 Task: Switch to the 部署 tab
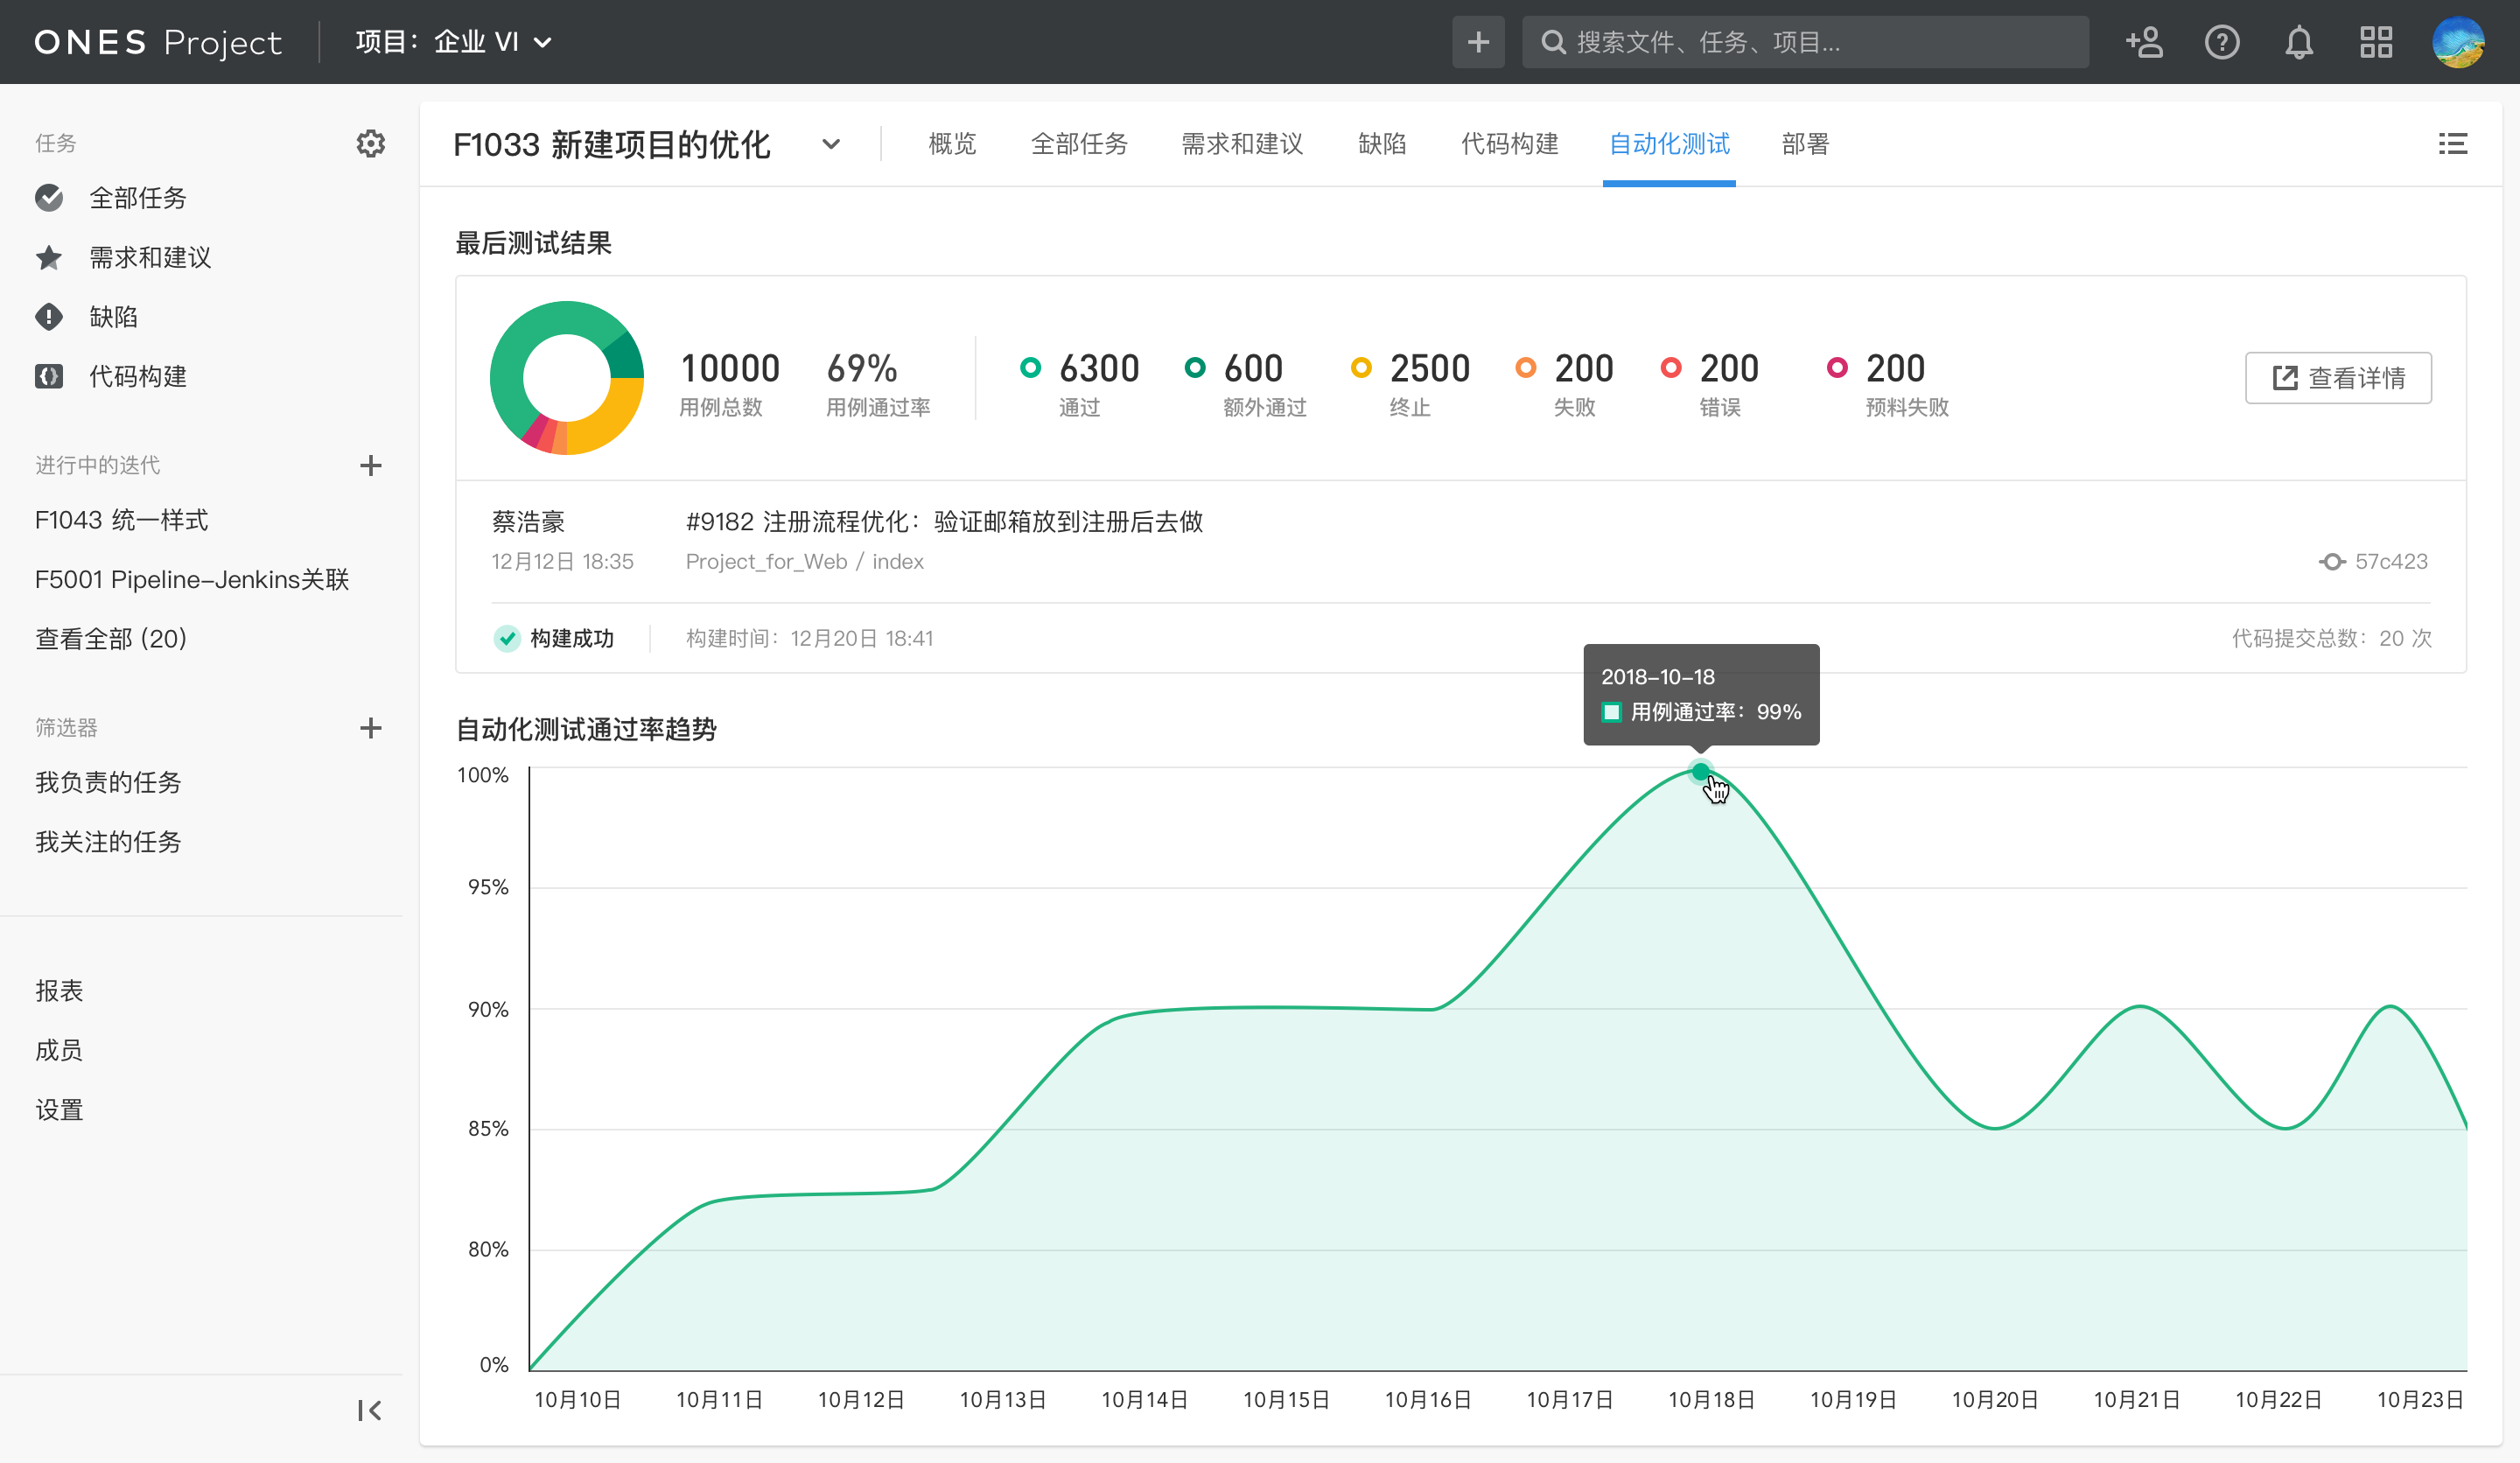[x=1805, y=144]
